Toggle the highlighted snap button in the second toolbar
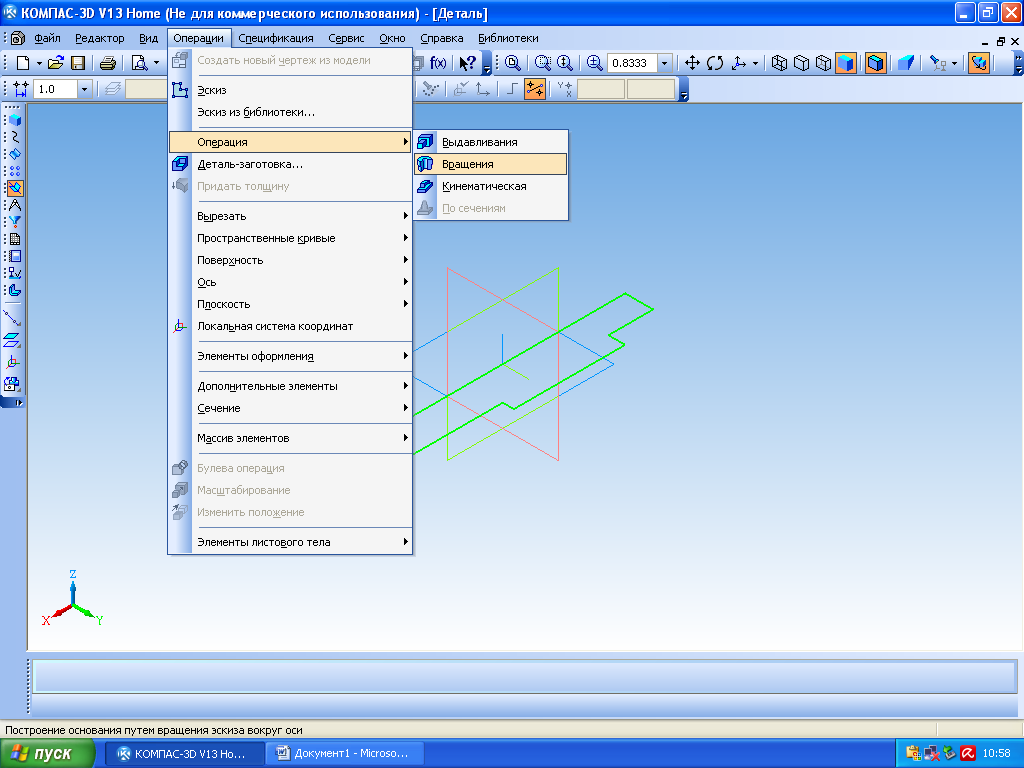Image resolution: width=1024 pixels, height=768 pixels. coord(535,89)
